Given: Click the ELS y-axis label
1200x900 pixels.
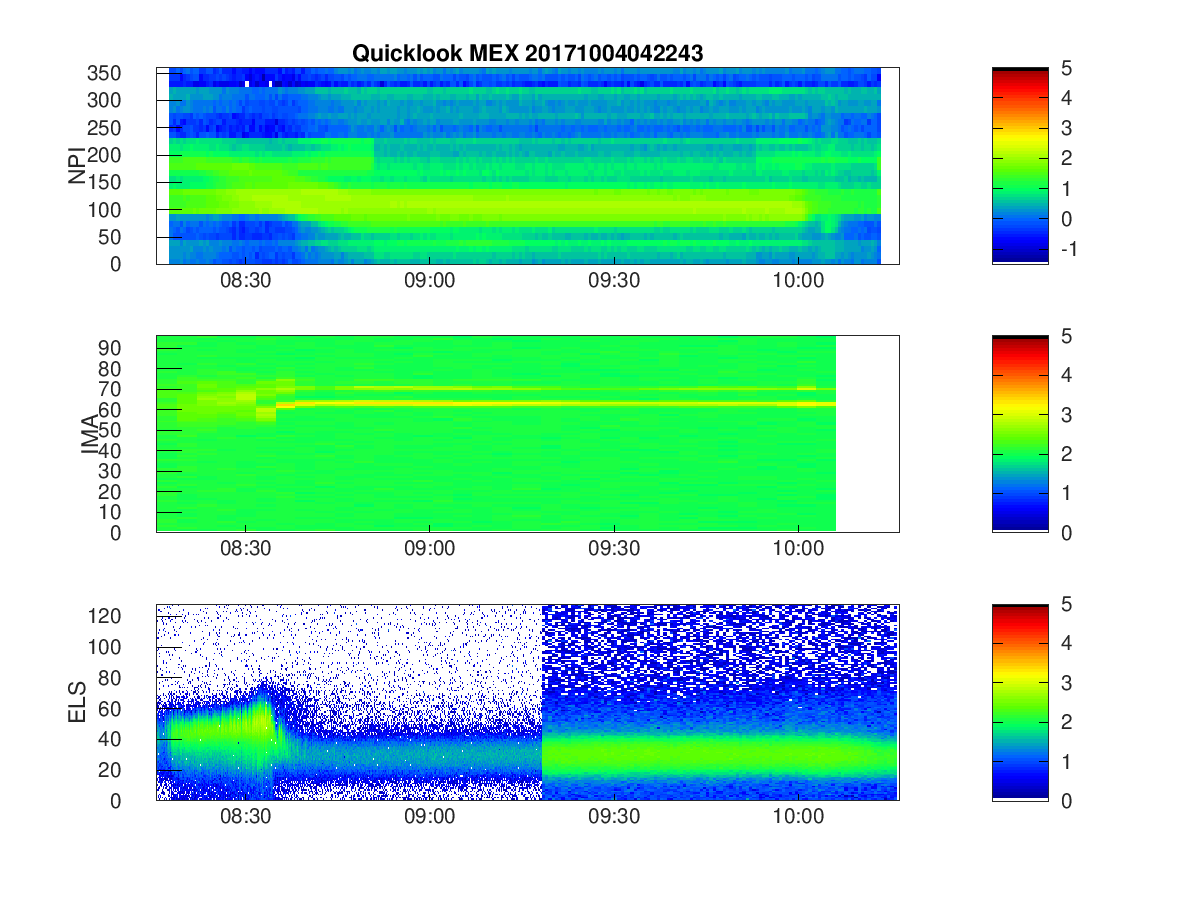Looking at the screenshot, I should tap(77, 702).
